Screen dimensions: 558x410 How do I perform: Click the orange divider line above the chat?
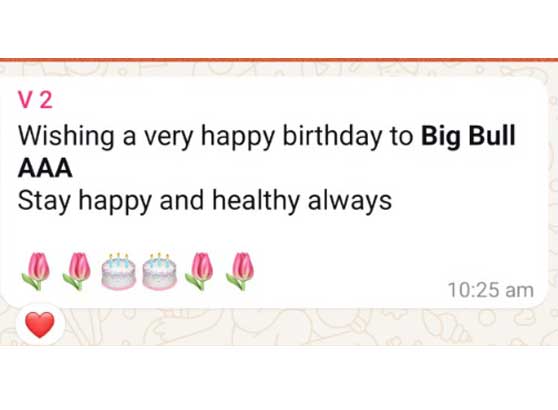pos(279,60)
